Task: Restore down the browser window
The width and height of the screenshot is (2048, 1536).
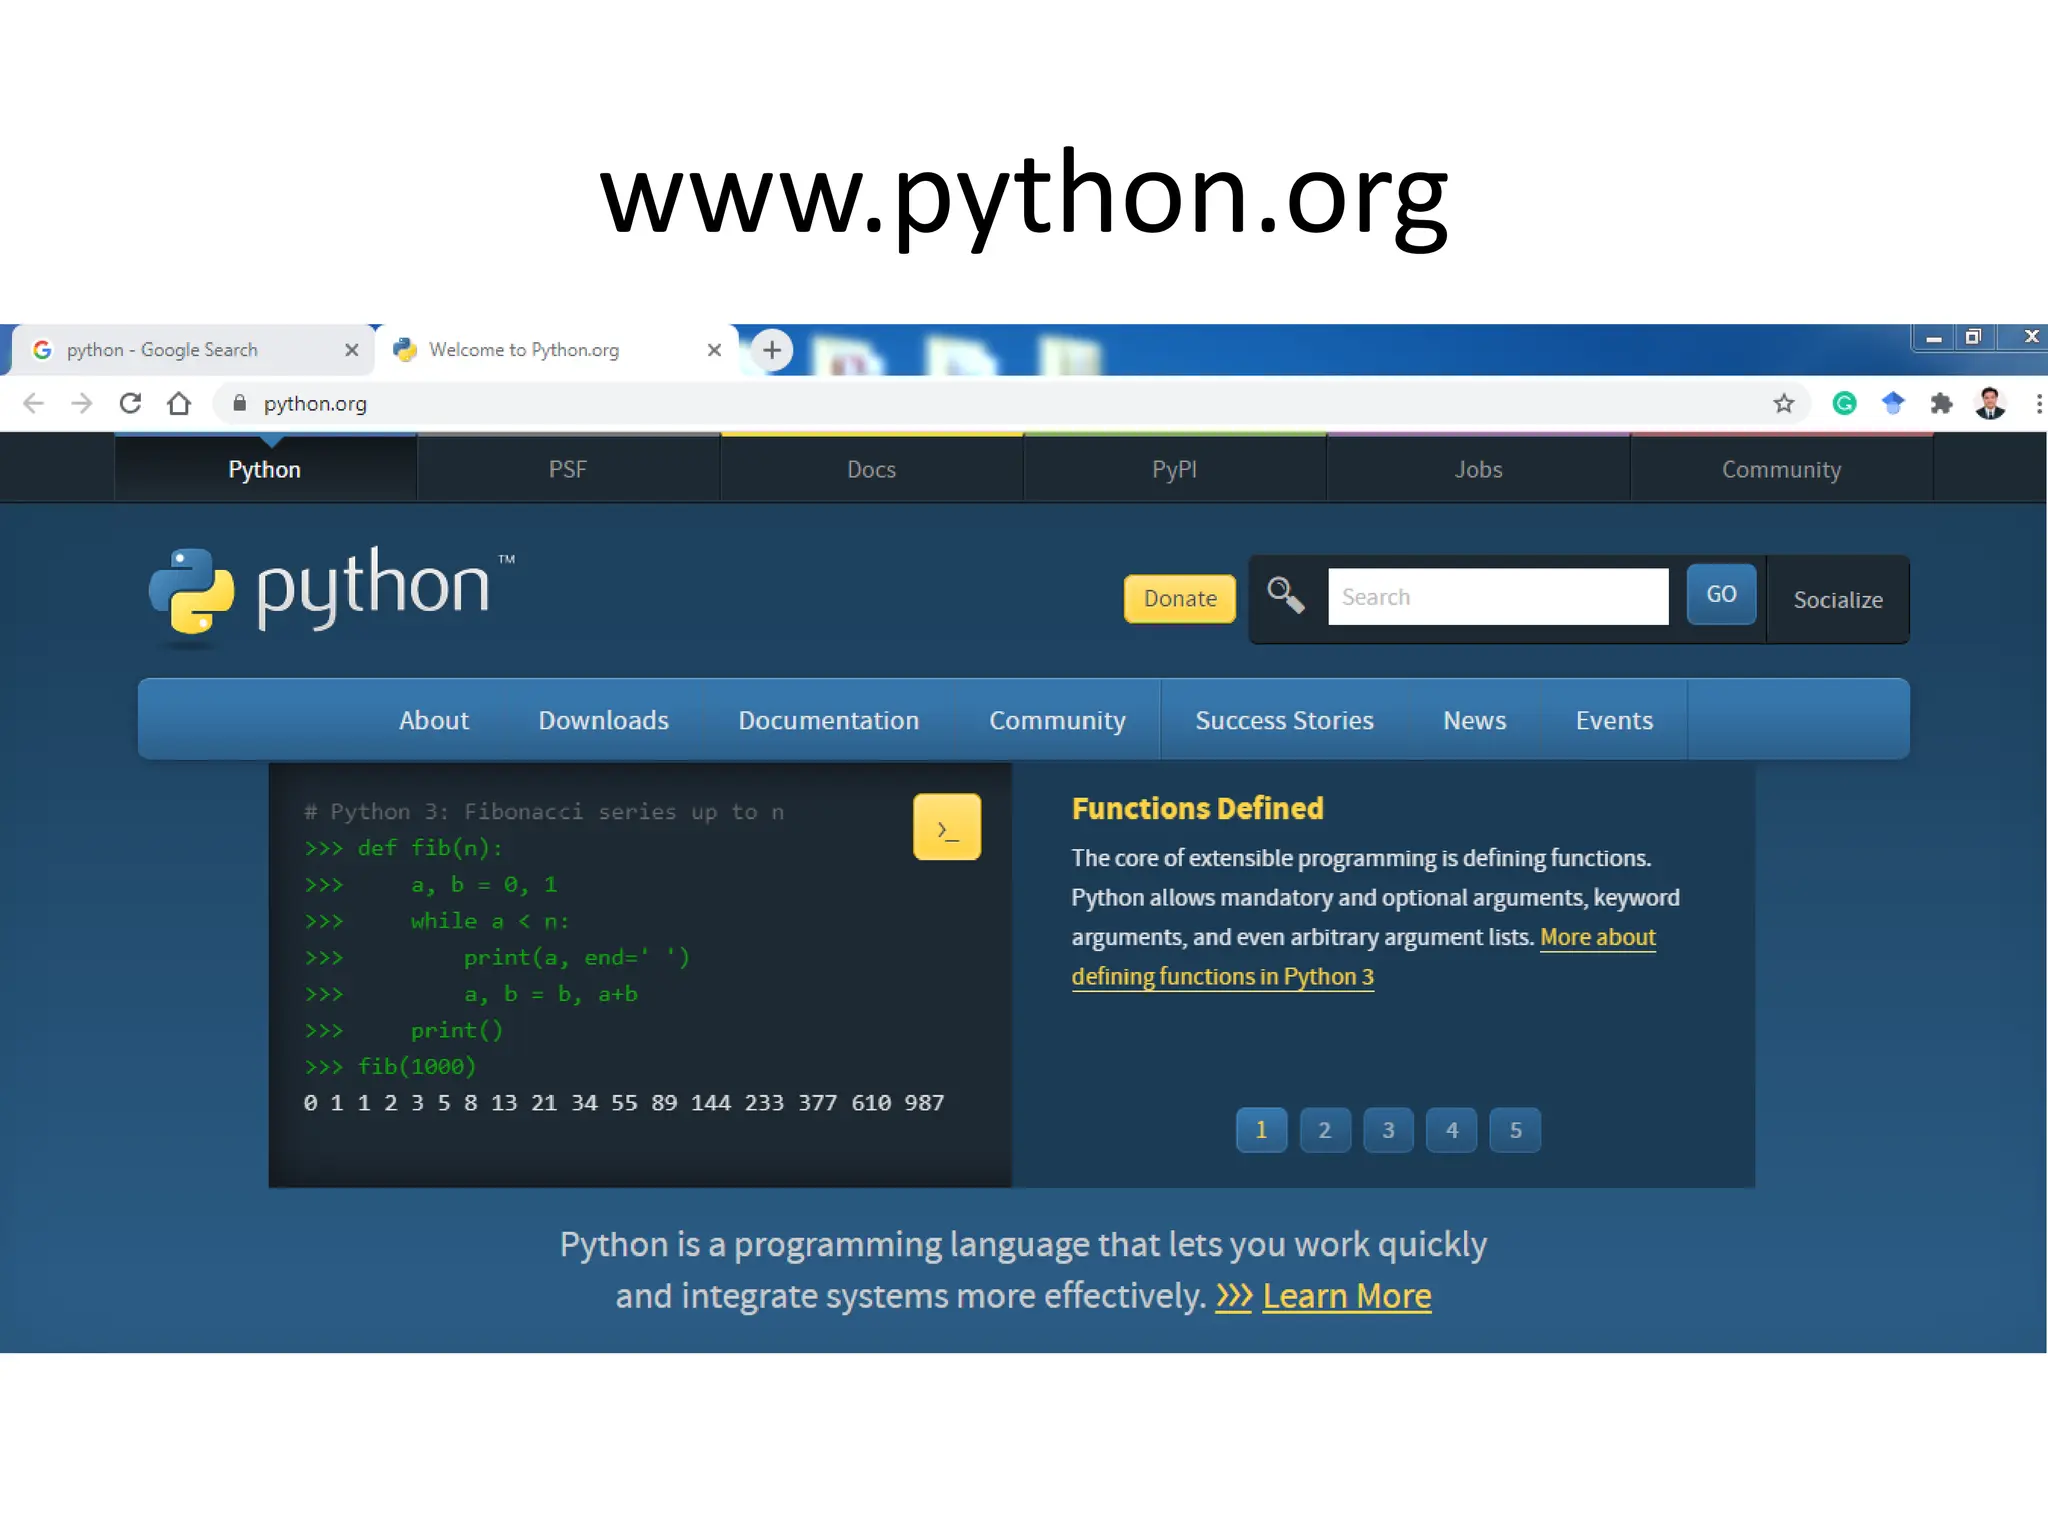Action: (1973, 337)
